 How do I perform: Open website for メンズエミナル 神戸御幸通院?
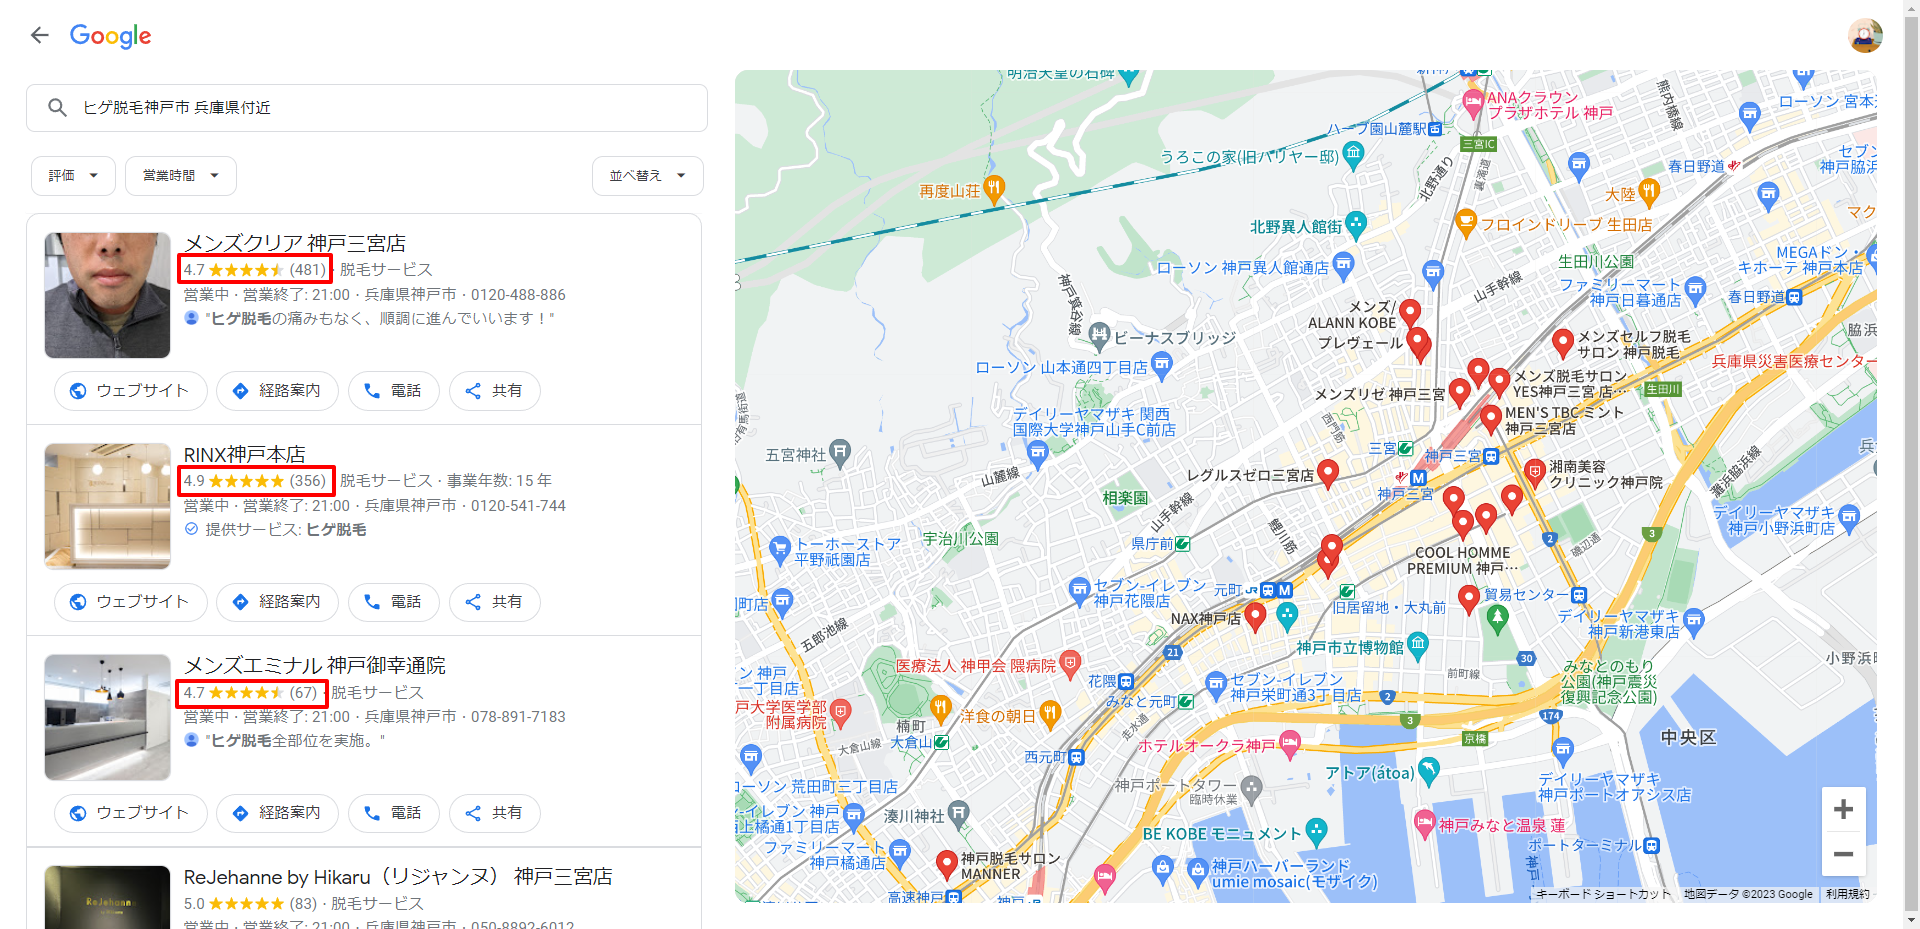point(130,812)
